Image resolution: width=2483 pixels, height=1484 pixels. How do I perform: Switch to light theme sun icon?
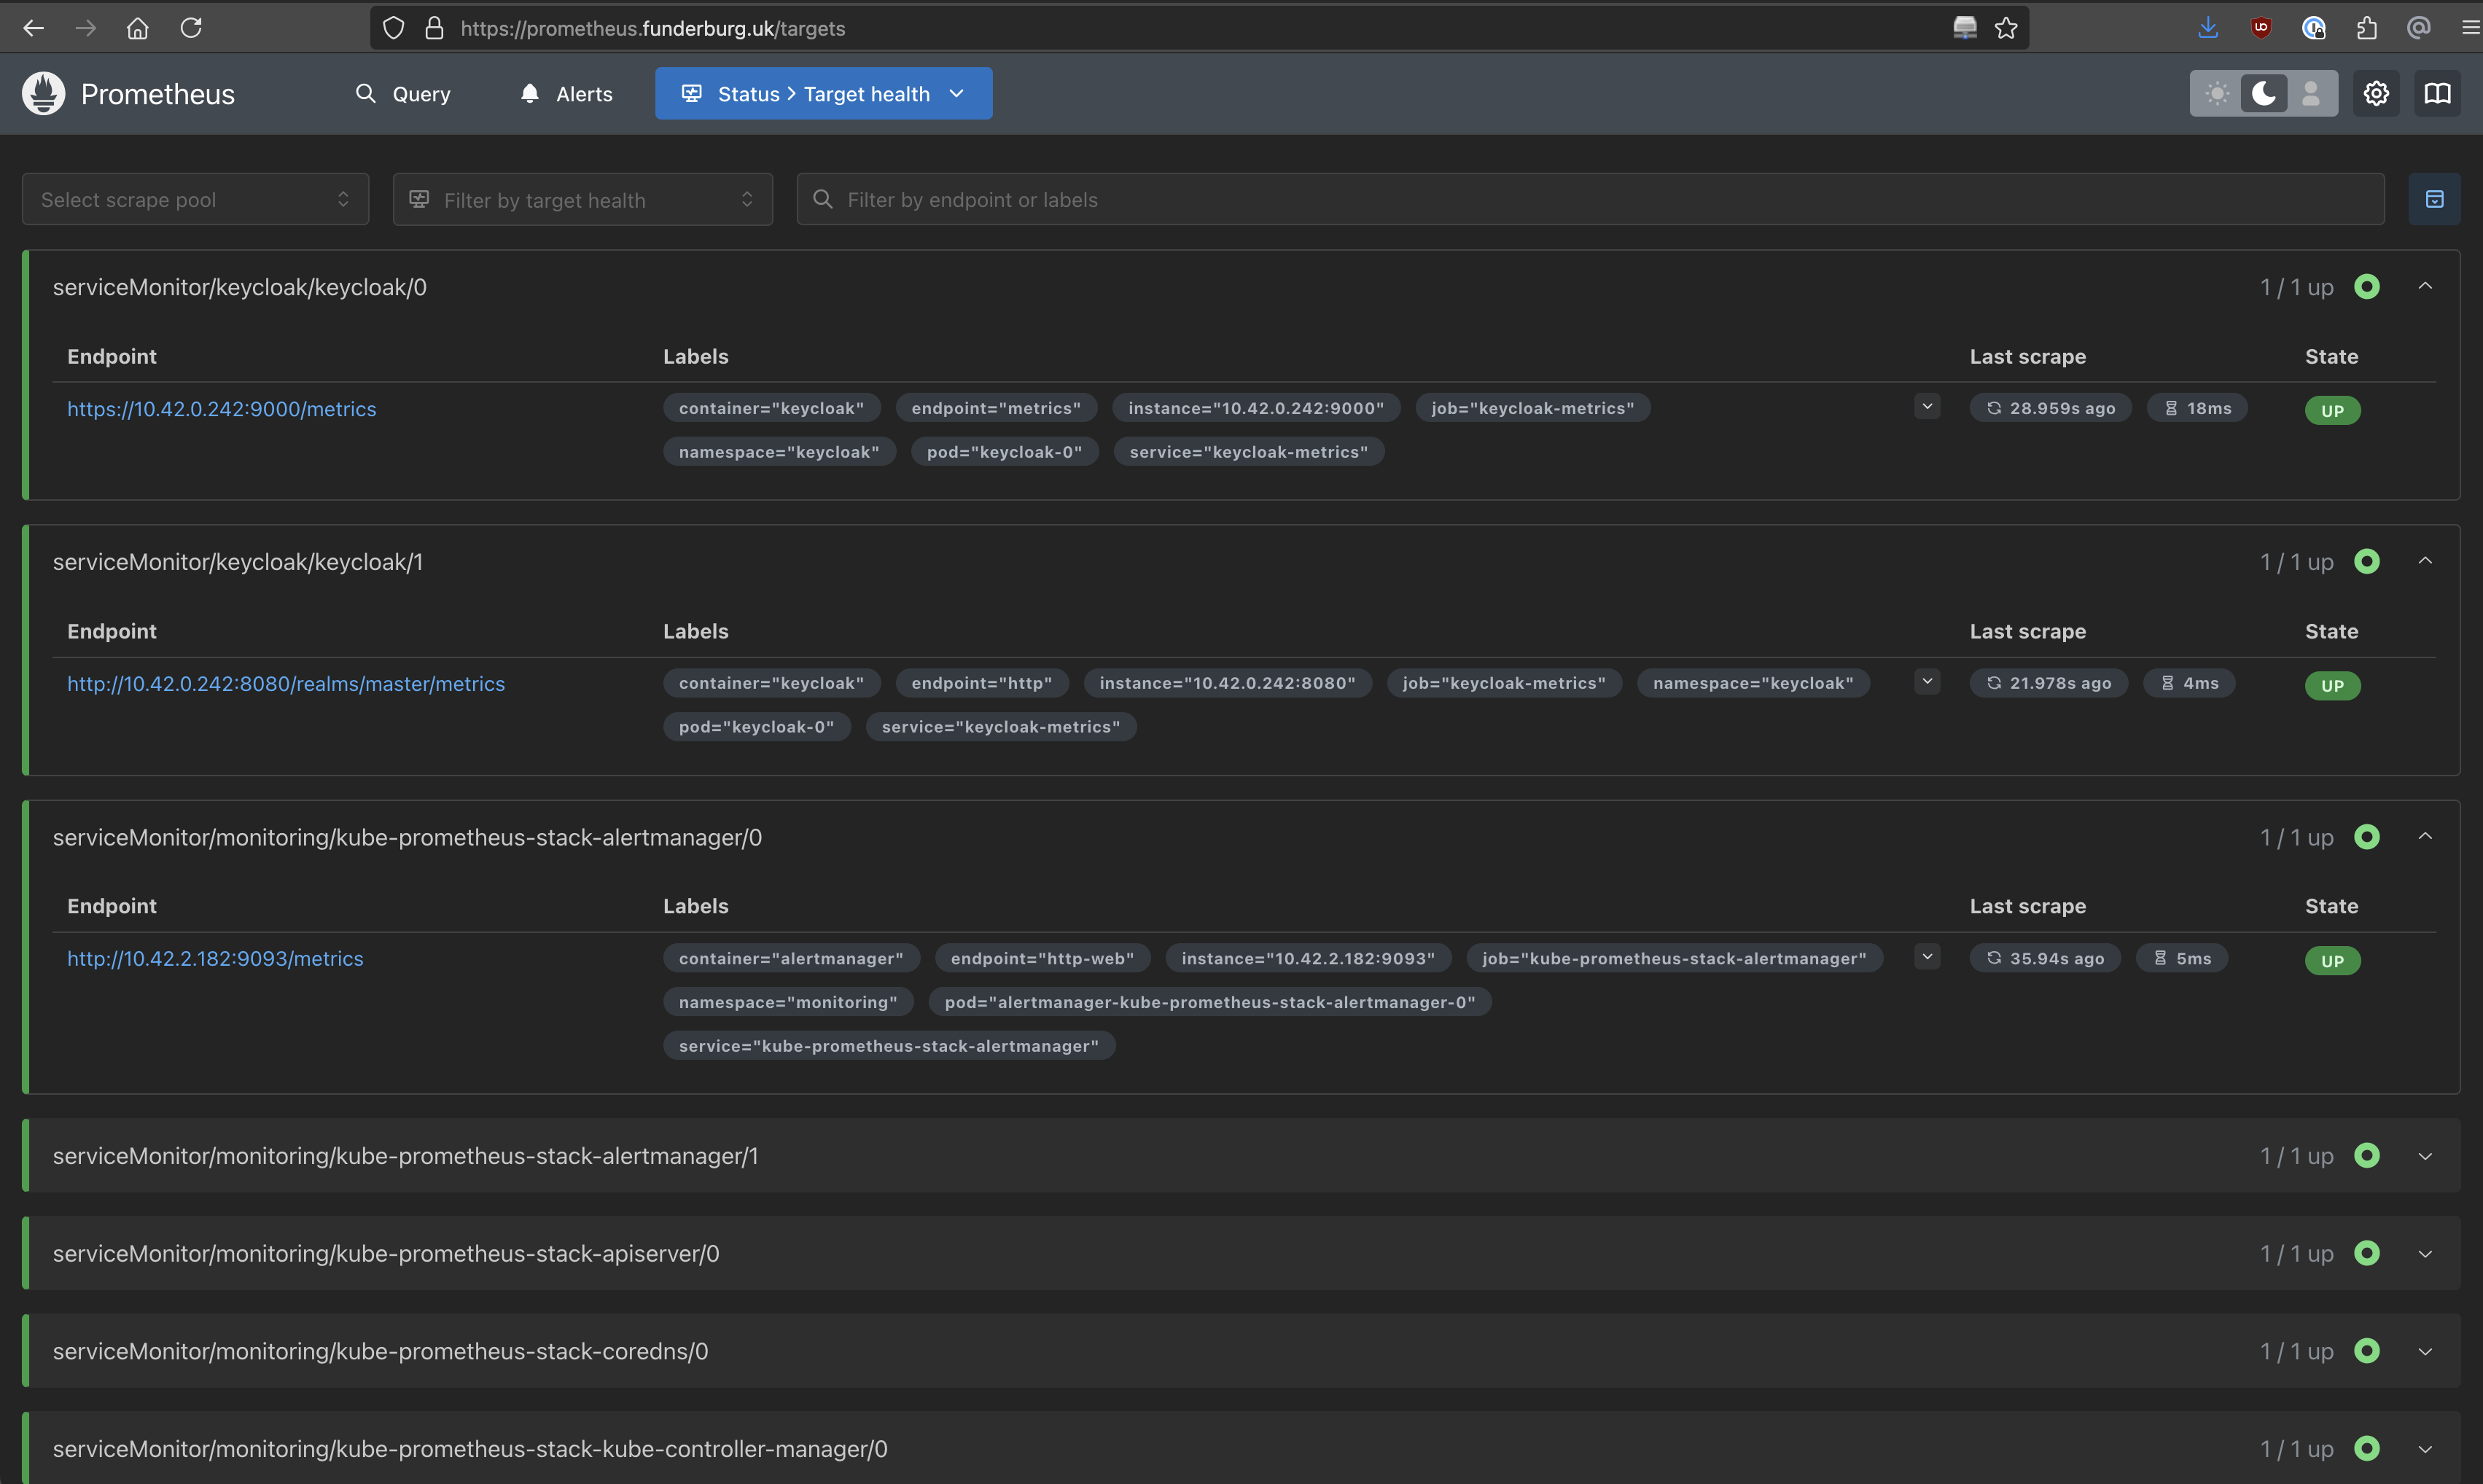pos(2217,94)
